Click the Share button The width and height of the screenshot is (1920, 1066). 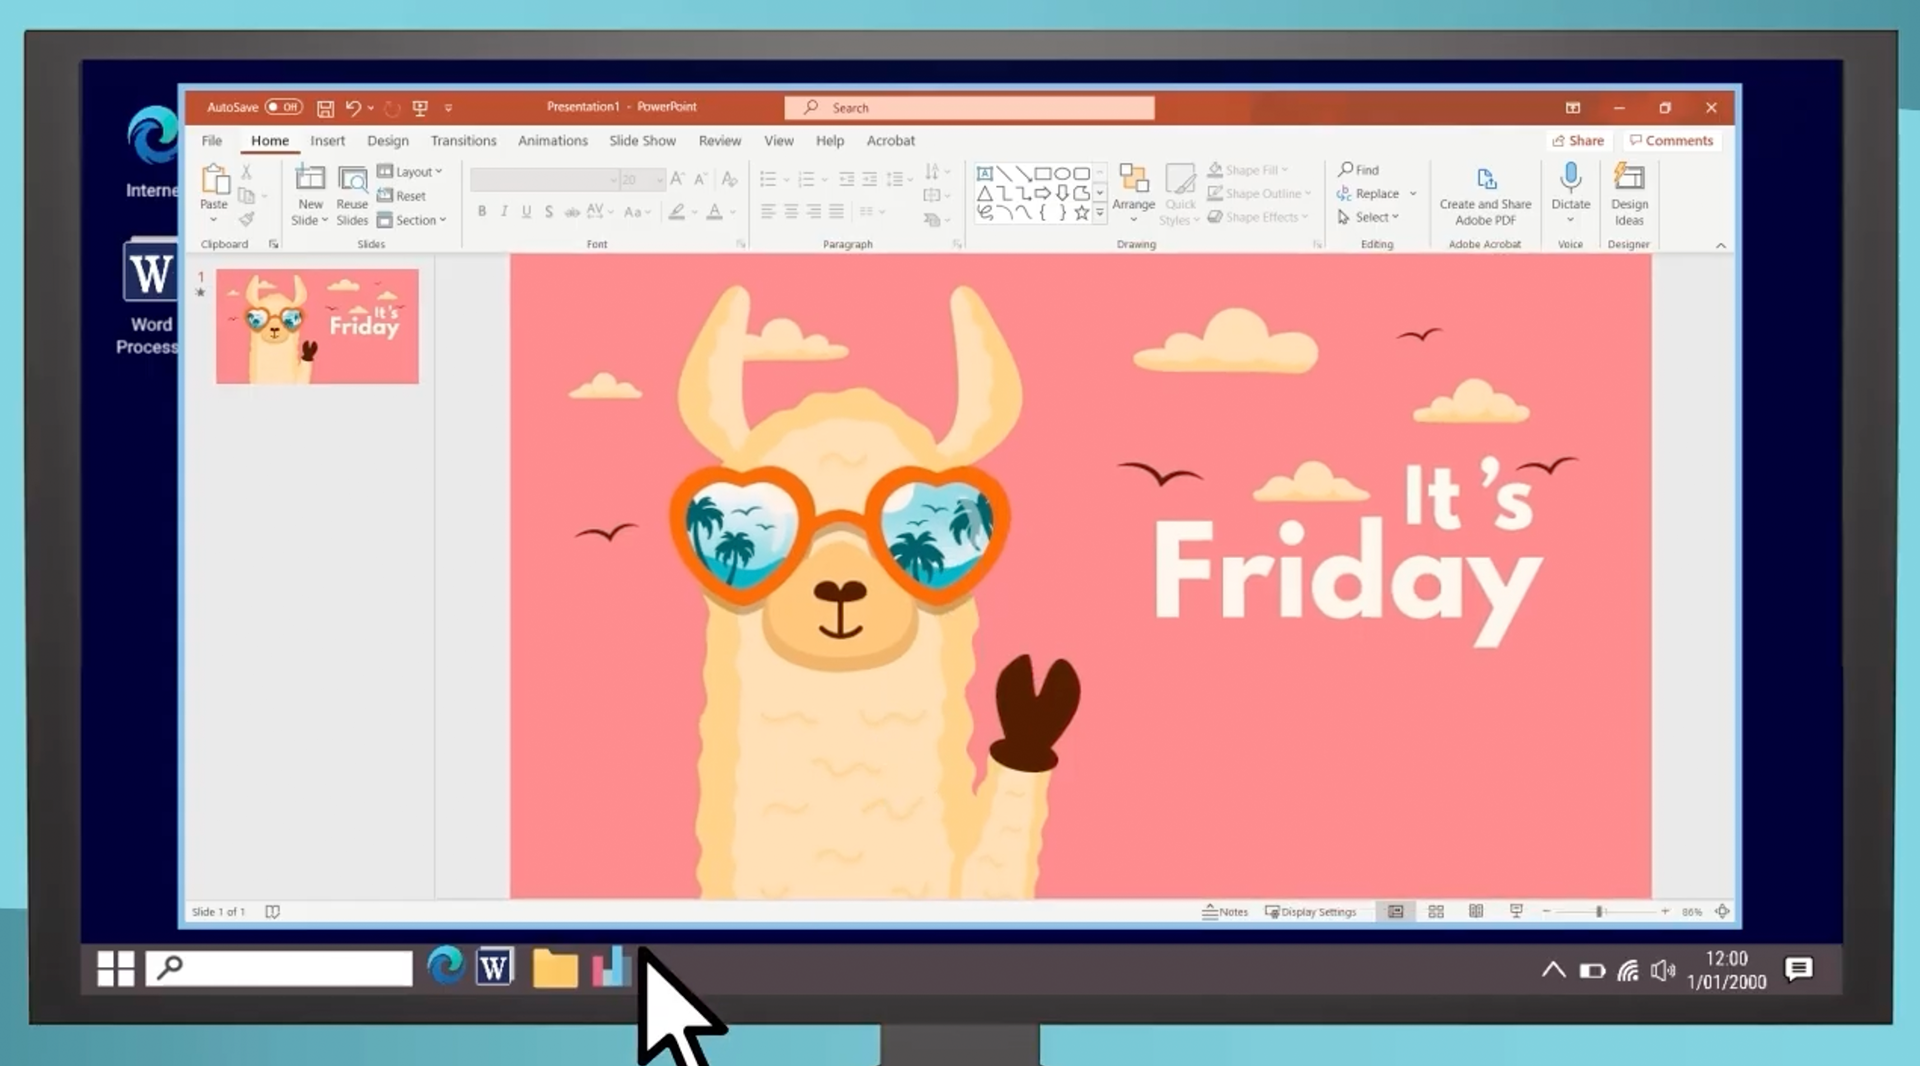(x=1578, y=141)
